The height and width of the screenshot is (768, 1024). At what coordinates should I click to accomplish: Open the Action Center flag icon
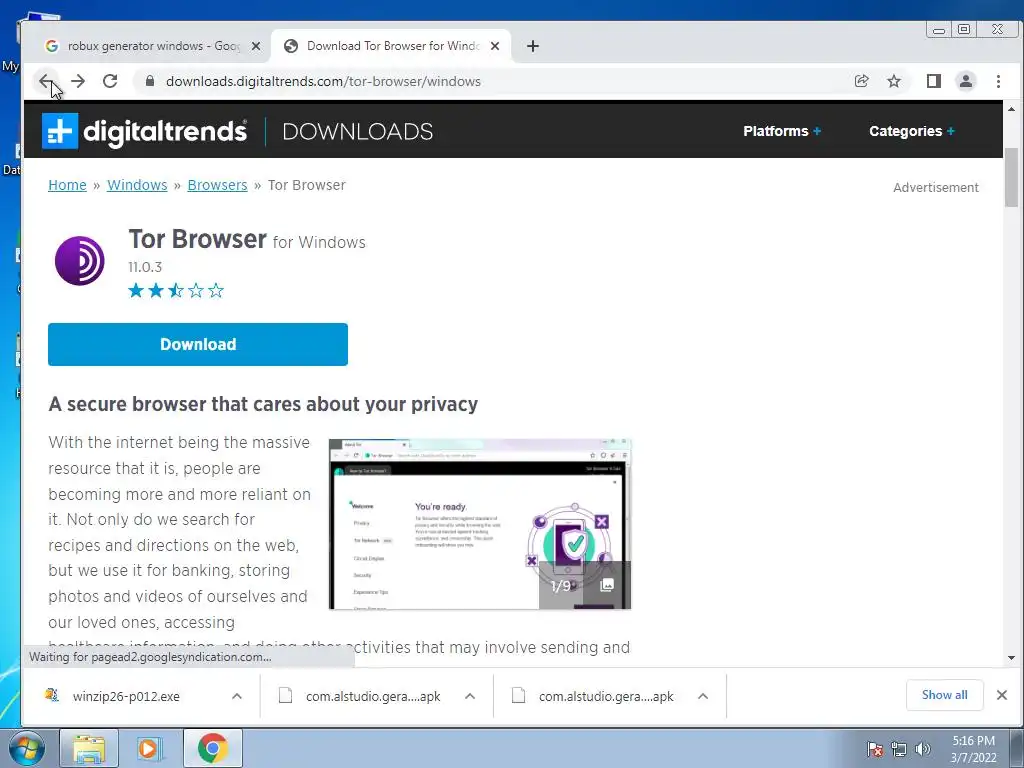[874, 749]
